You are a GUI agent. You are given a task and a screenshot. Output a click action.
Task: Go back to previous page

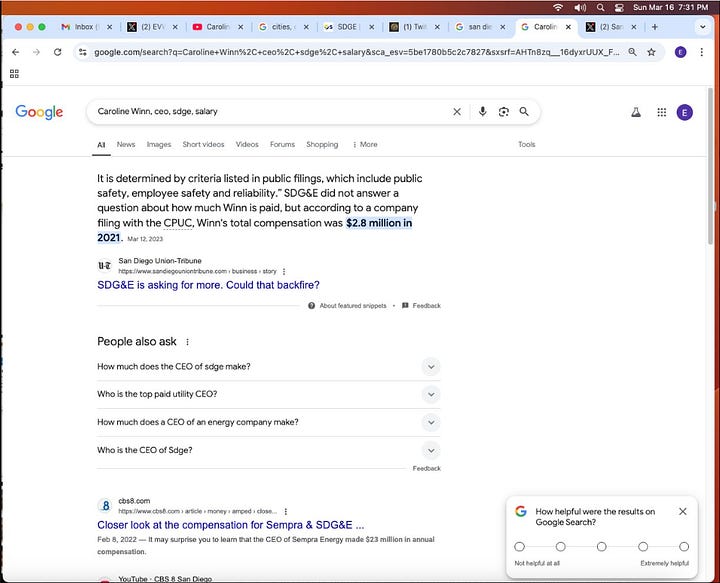click(x=16, y=52)
